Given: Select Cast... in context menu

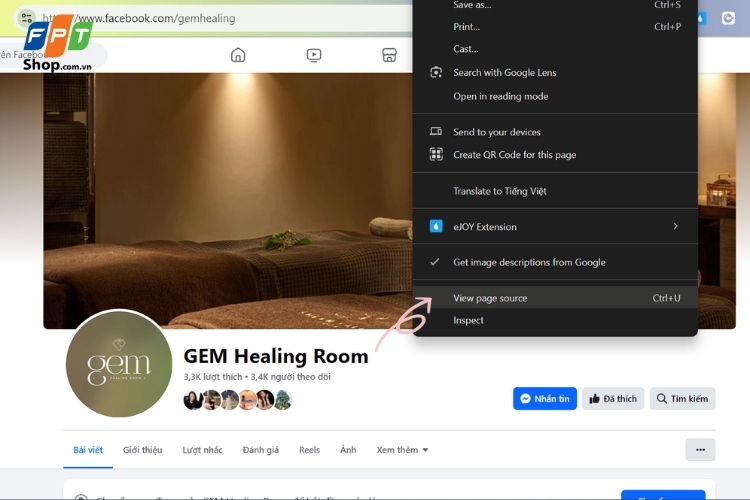Looking at the screenshot, I should pos(555,49).
